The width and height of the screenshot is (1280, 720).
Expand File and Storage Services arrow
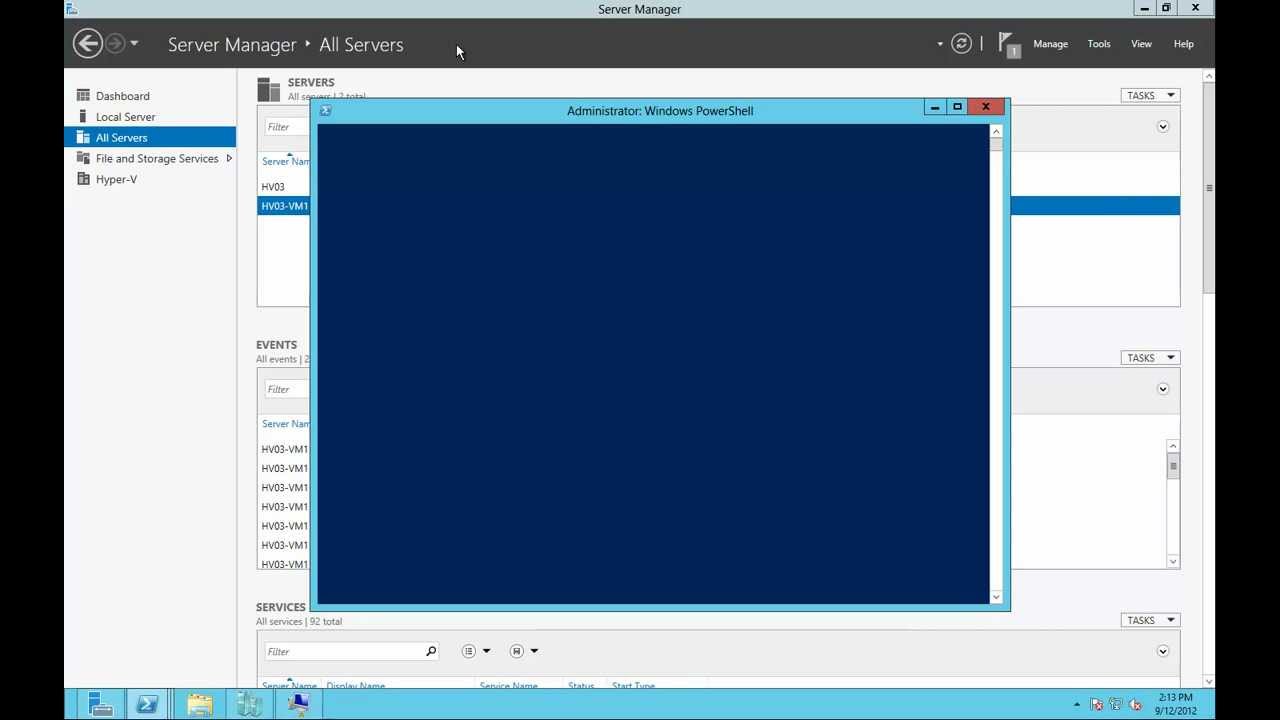[x=229, y=158]
